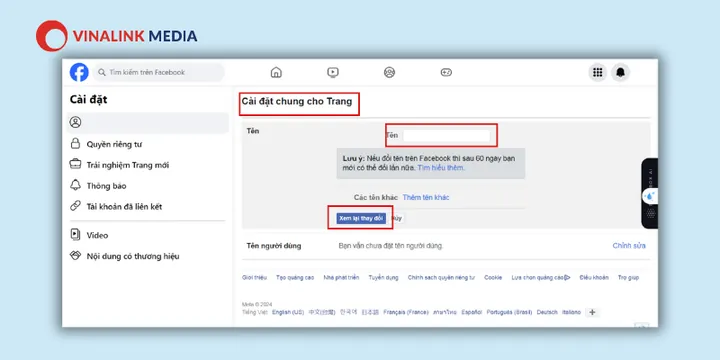Click the lock icon beside Quyền riêng tư

pyautogui.click(x=75, y=144)
